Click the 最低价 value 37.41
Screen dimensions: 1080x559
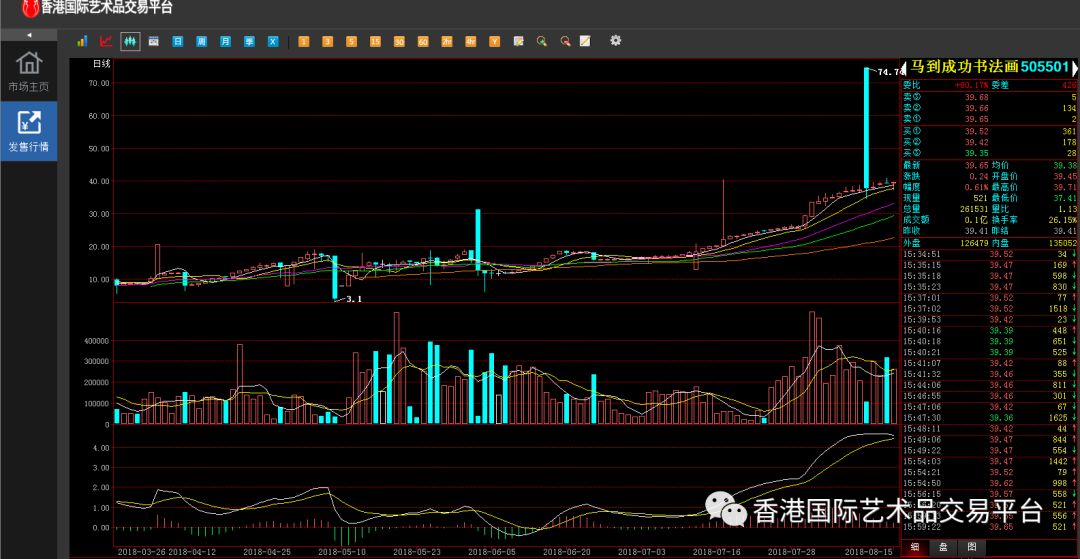(x=1066, y=198)
